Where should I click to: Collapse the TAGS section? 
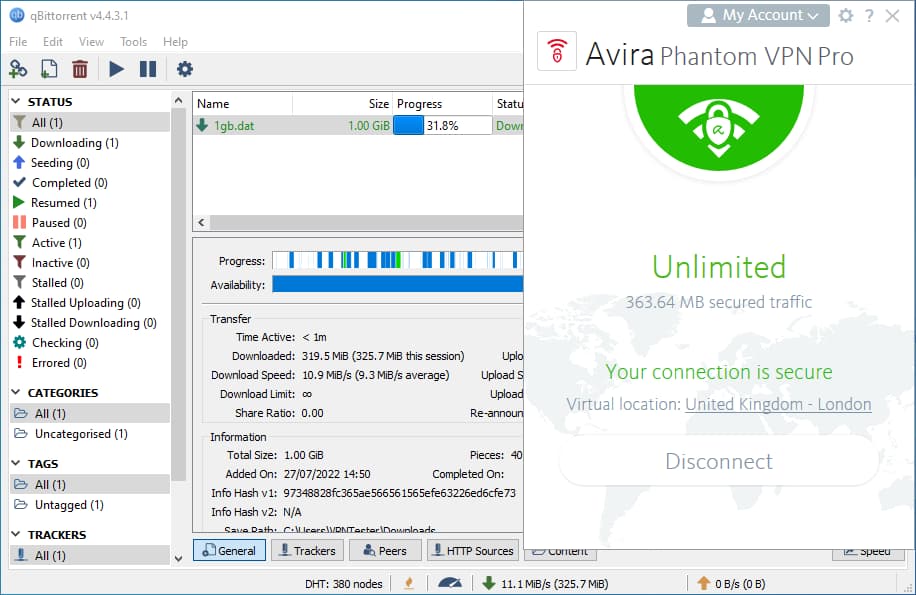coord(16,464)
